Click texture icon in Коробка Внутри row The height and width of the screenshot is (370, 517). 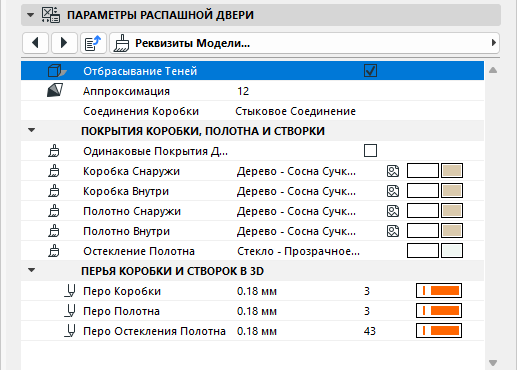tap(393, 191)
